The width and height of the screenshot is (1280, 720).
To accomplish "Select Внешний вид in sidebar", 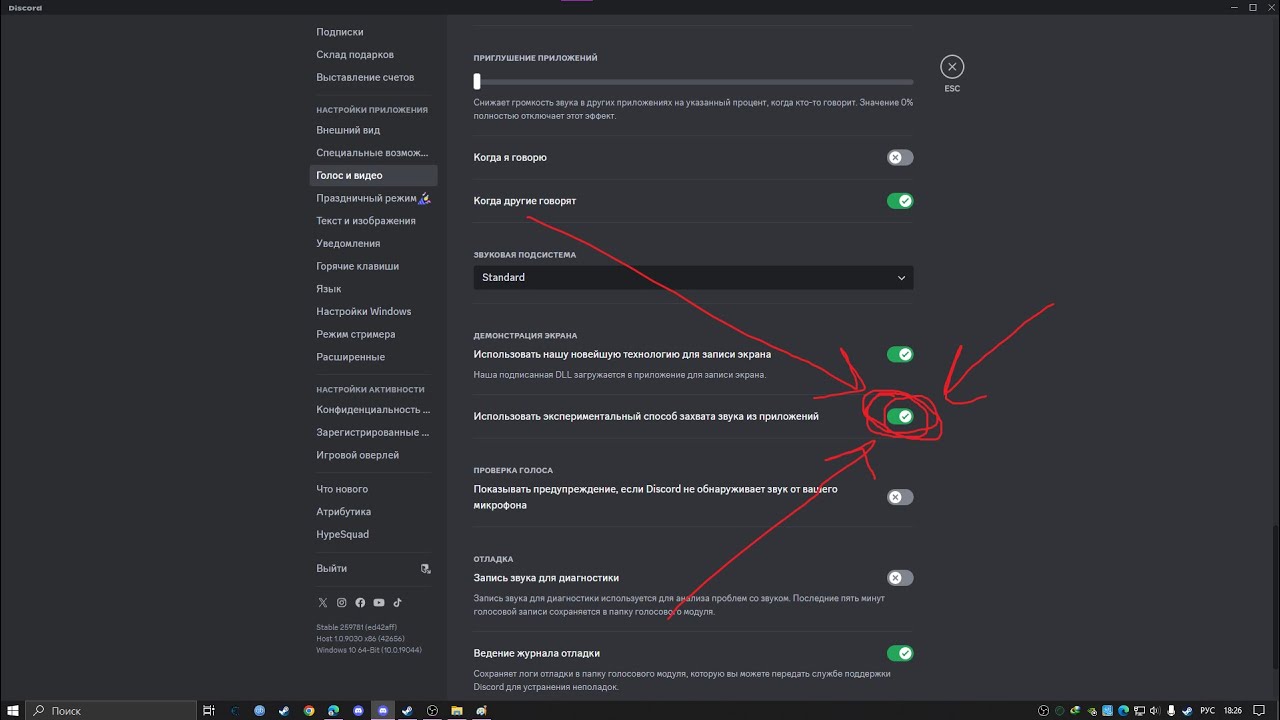I will (372, 130).
